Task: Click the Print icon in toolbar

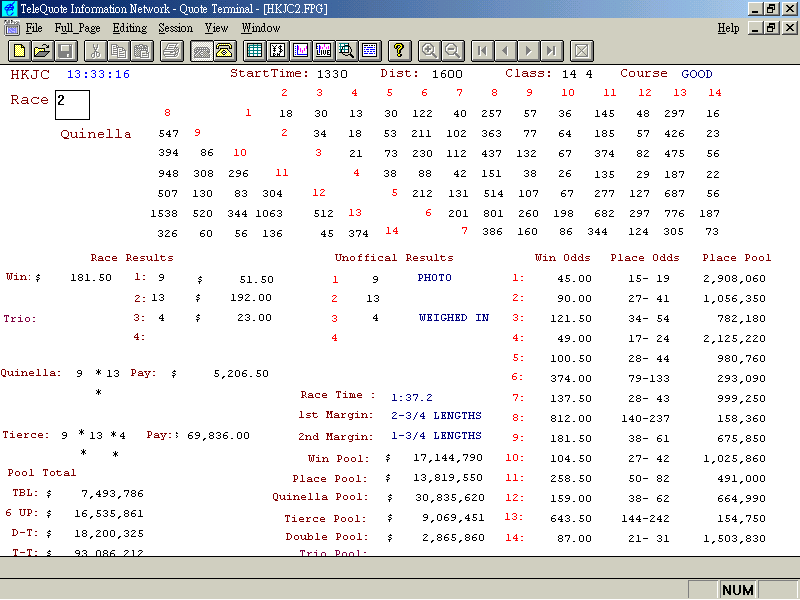Action: tap(172, 51)
